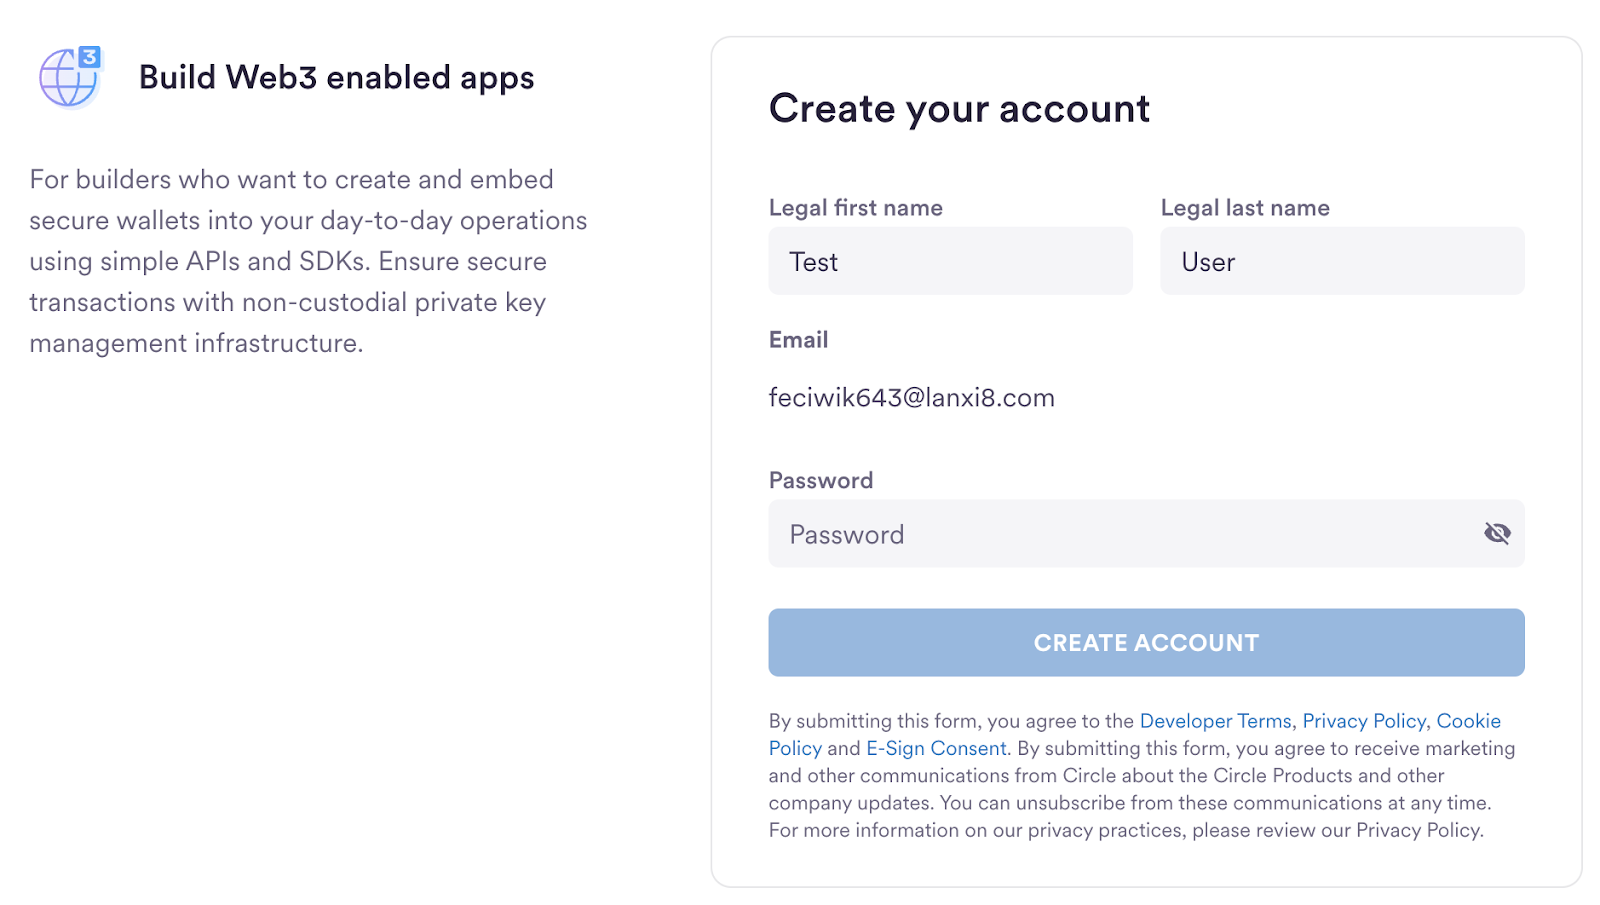Click into the Password input field

pos(1146,534)
